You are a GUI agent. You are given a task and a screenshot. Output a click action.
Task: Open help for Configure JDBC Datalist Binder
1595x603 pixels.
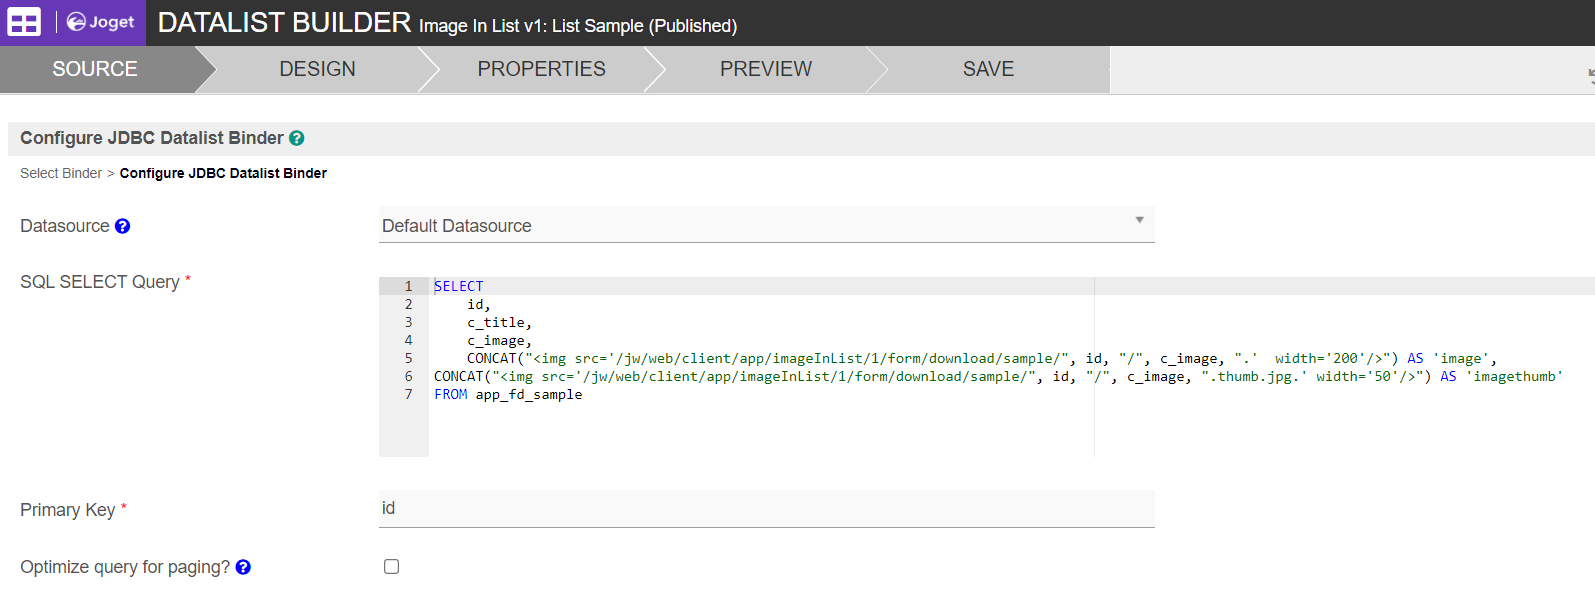297,138
